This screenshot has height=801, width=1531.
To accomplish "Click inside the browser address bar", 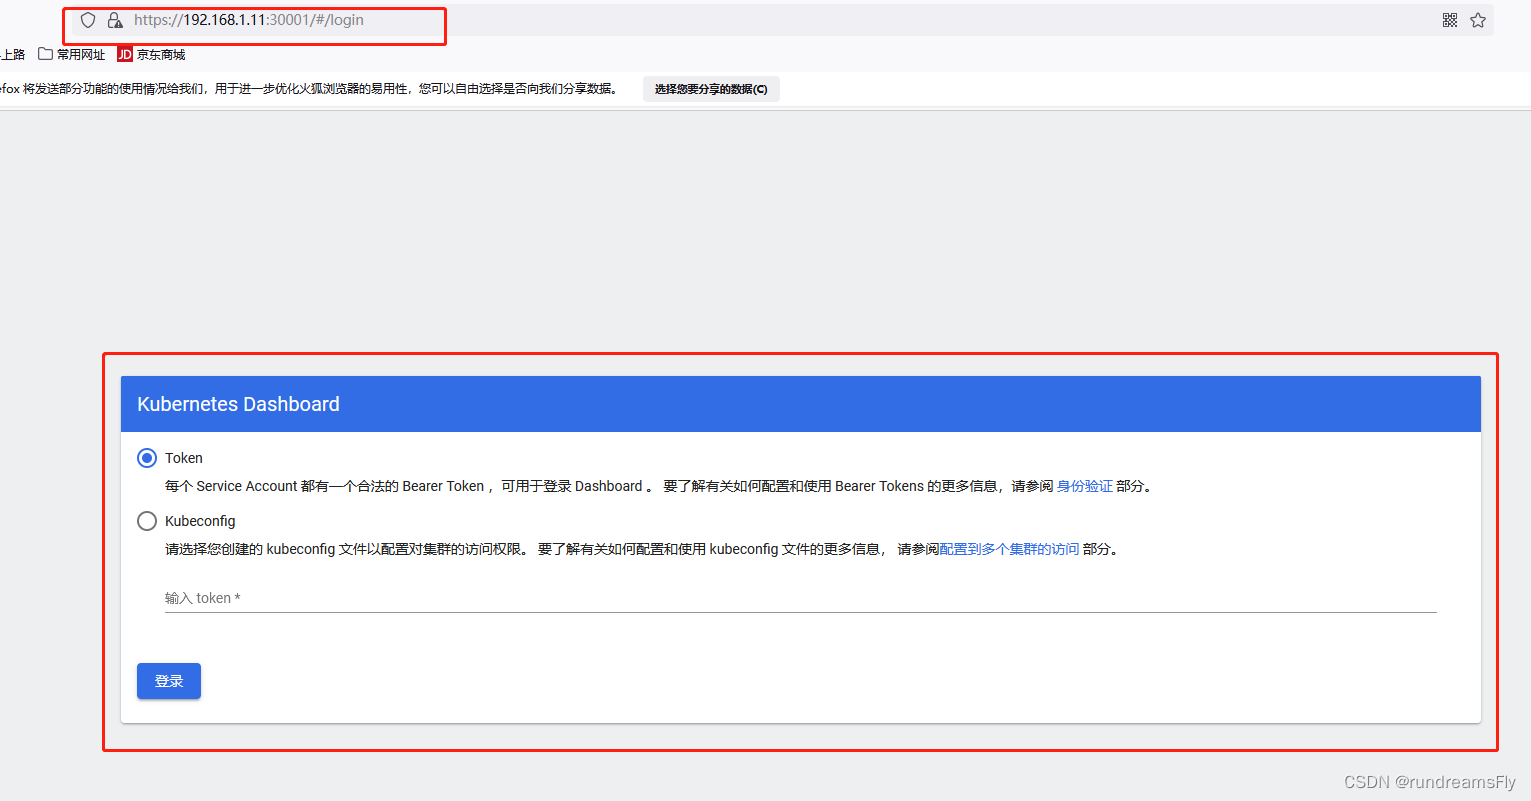I will [300, 19].
